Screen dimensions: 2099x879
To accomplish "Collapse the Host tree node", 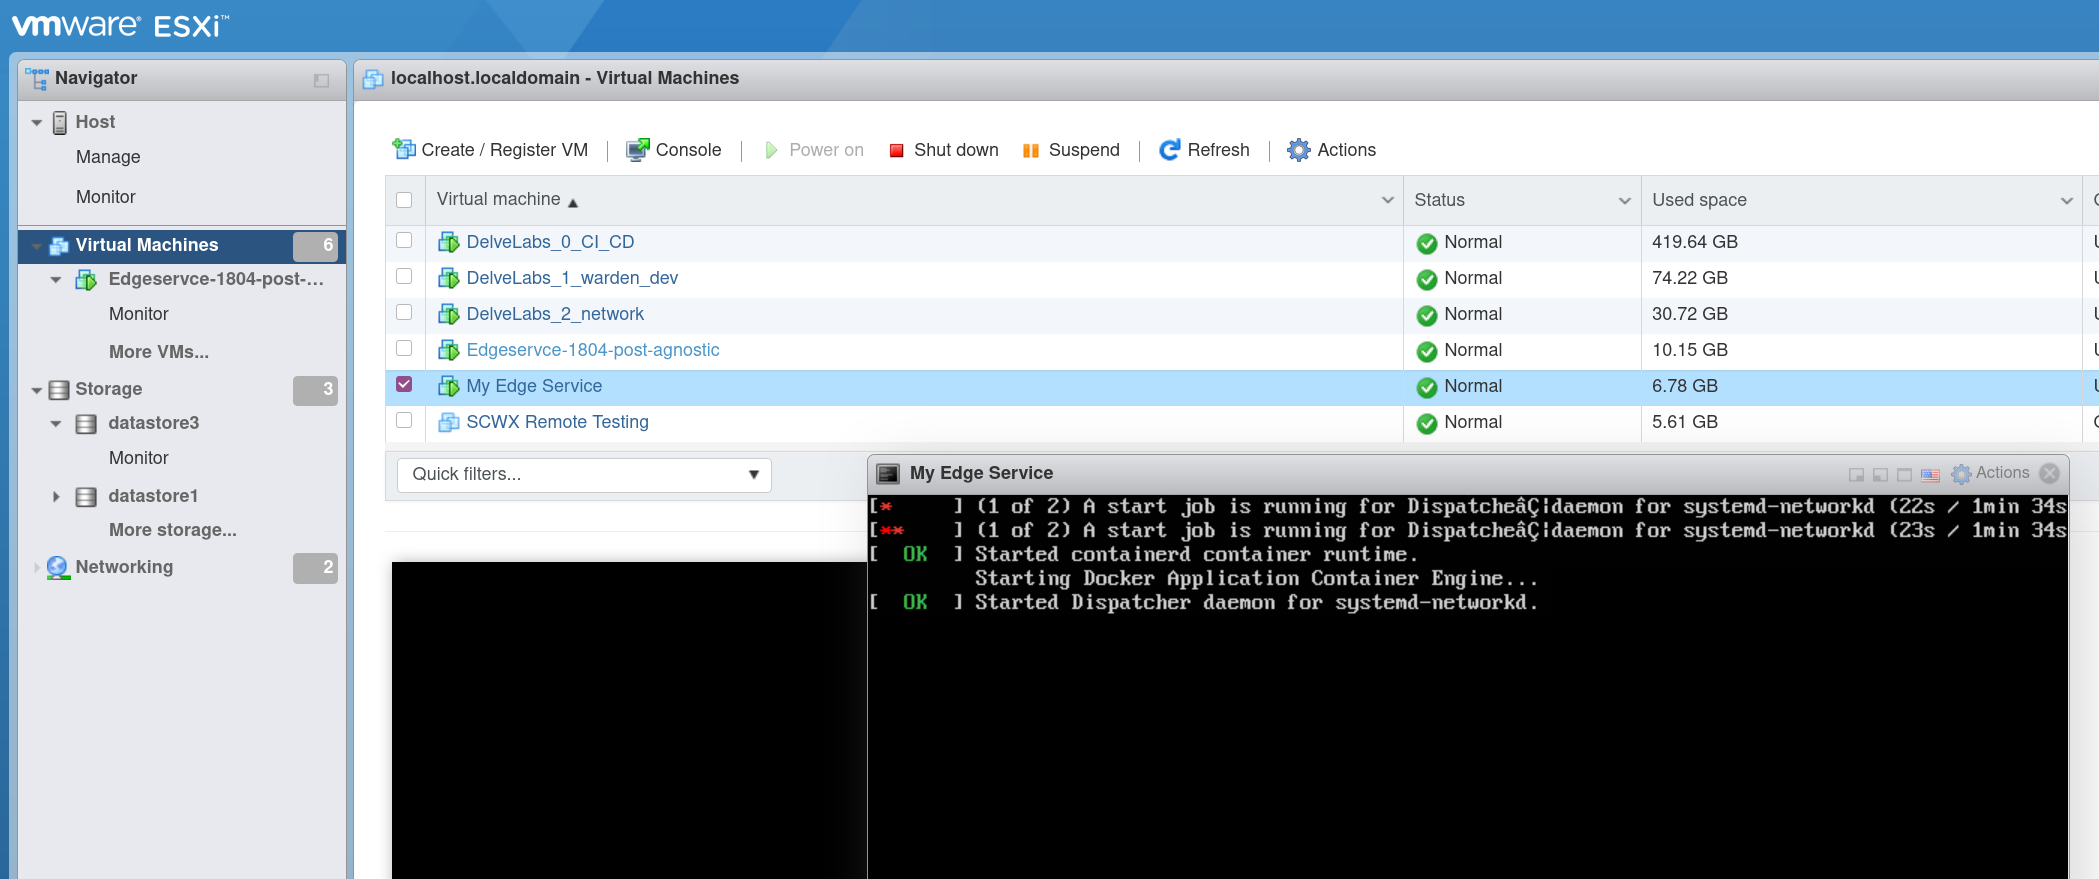I will 37,123.
